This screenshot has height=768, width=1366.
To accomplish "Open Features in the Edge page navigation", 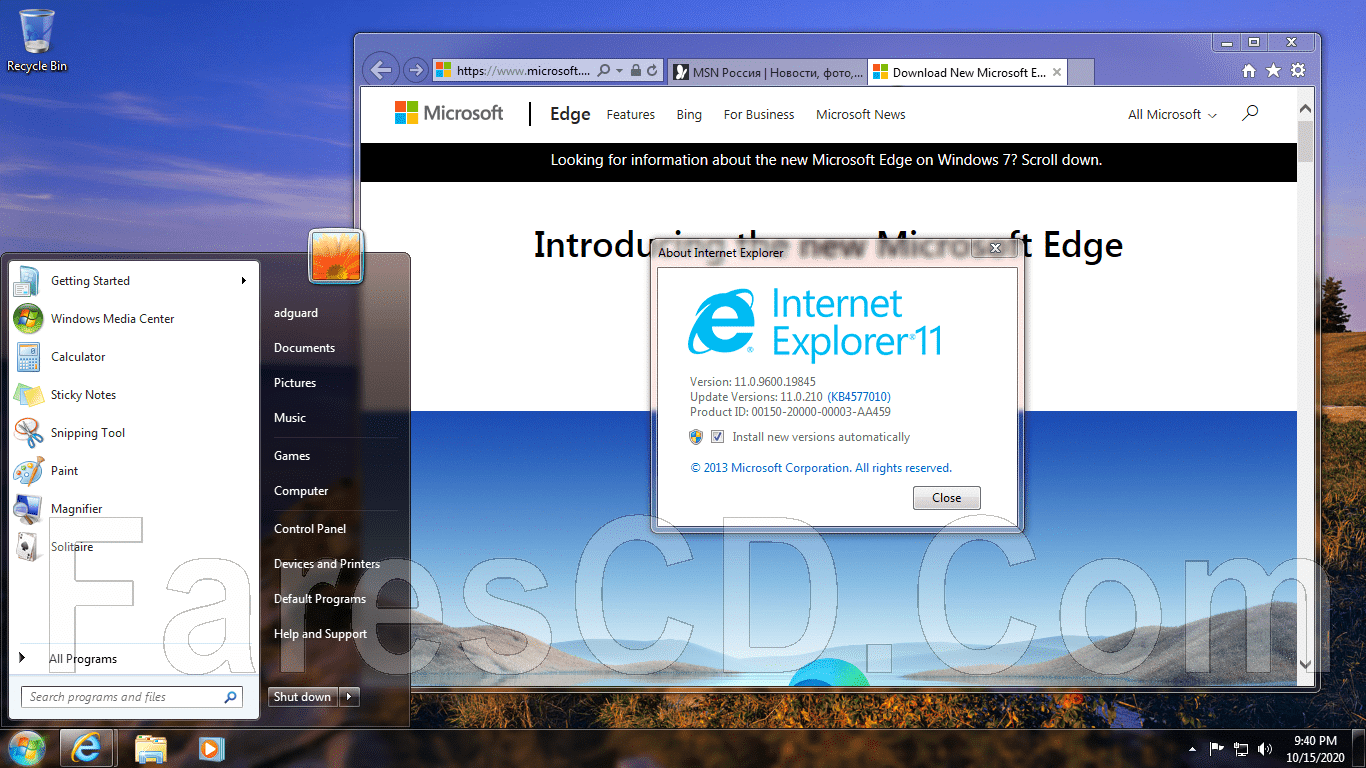I will 631,115.
